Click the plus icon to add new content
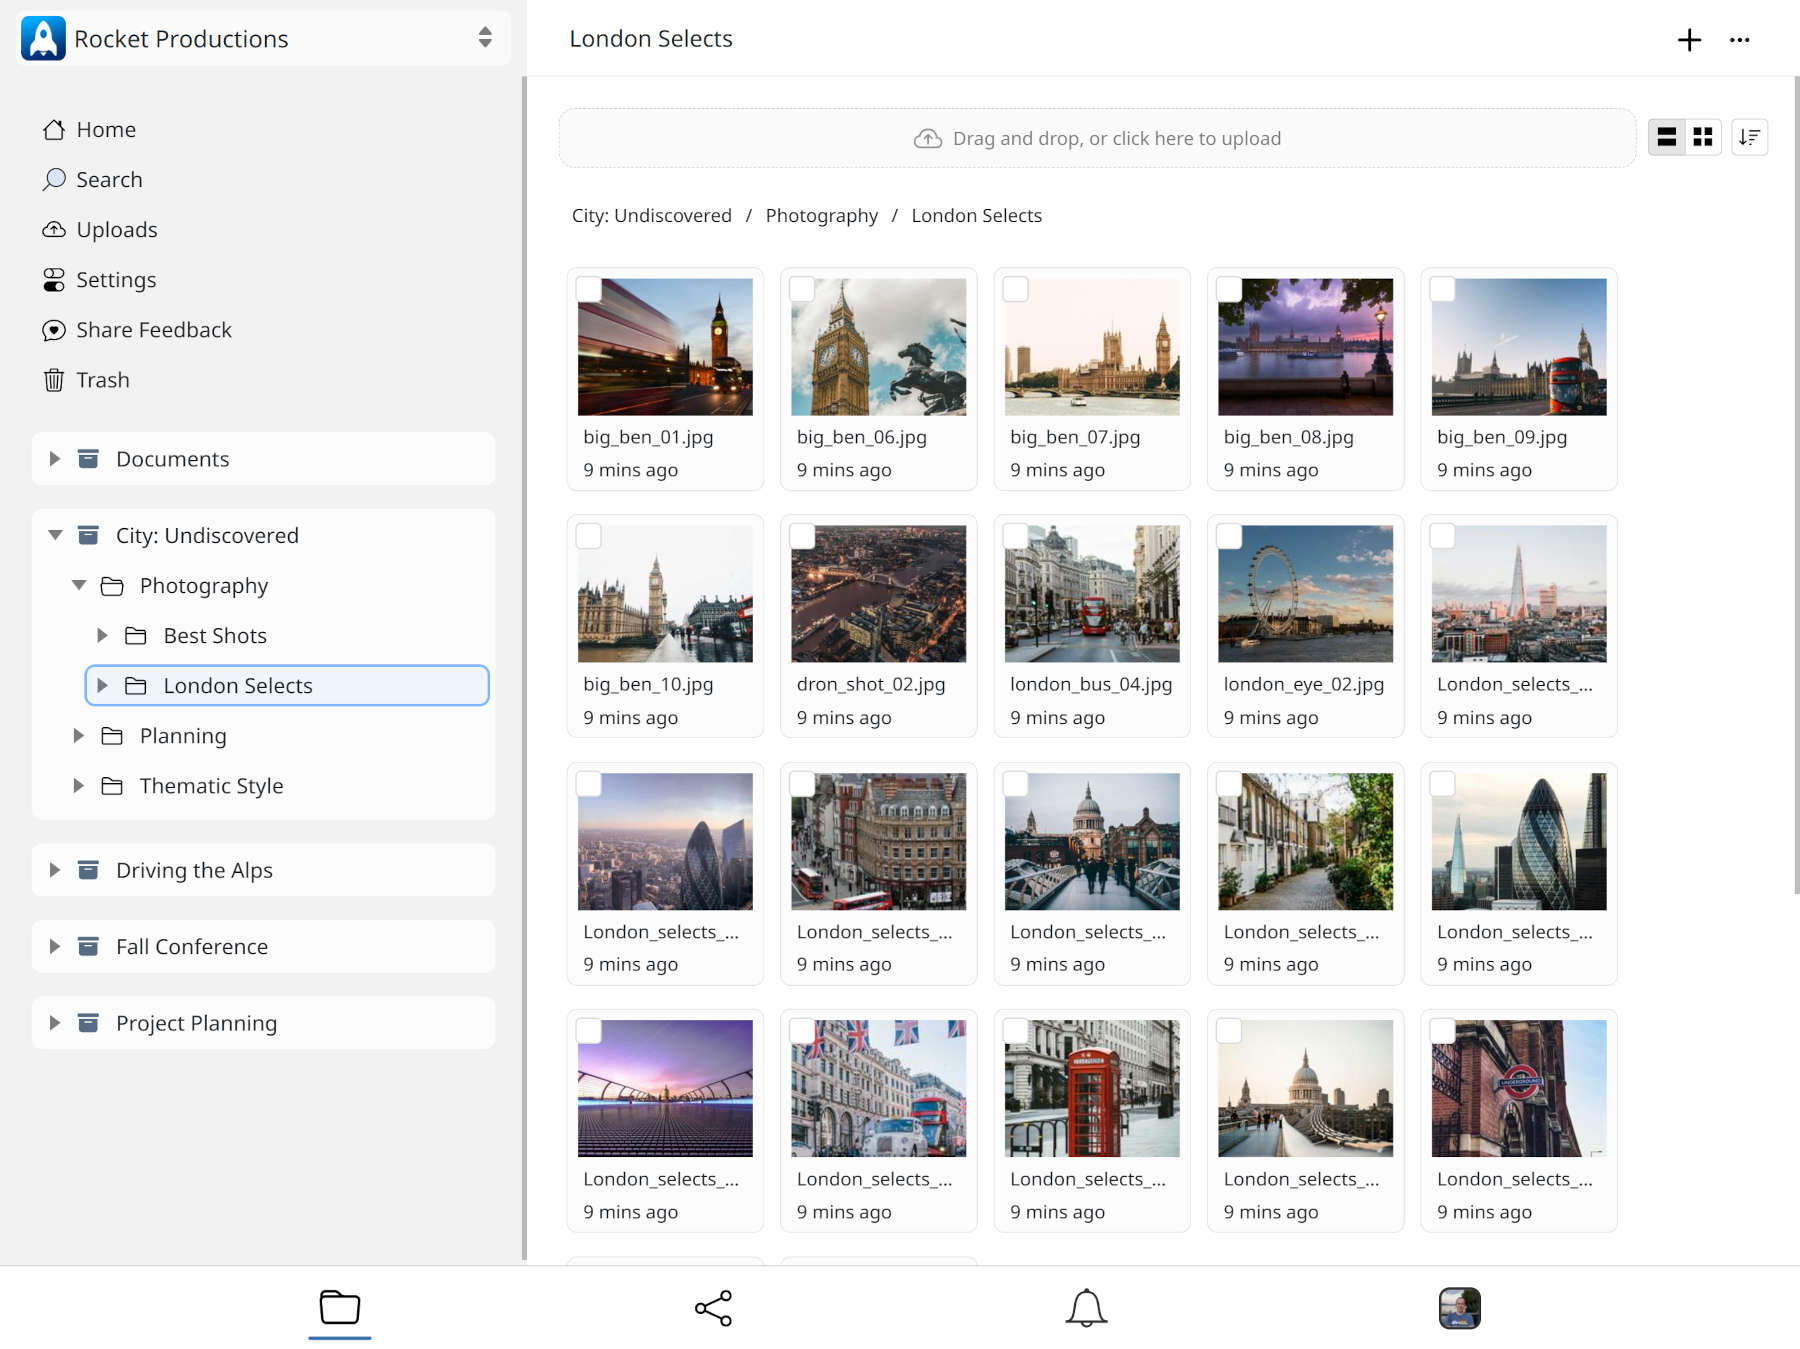Image resolution: width=1800 pixels, height=1349 pixels. point(1688,39)
